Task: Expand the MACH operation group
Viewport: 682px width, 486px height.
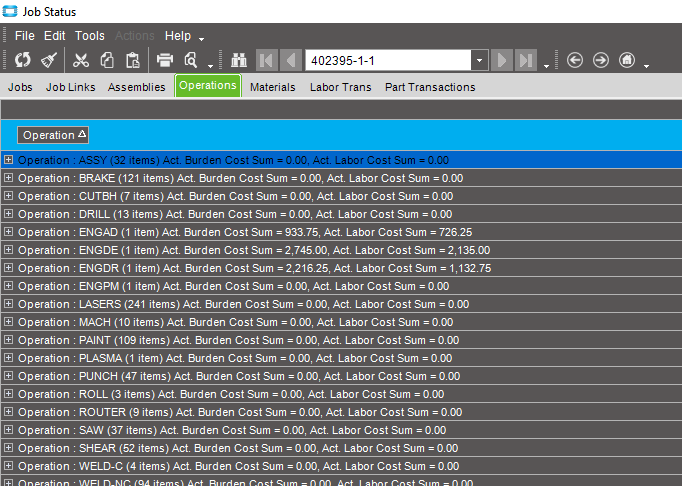Action: (x=8, y=322)
